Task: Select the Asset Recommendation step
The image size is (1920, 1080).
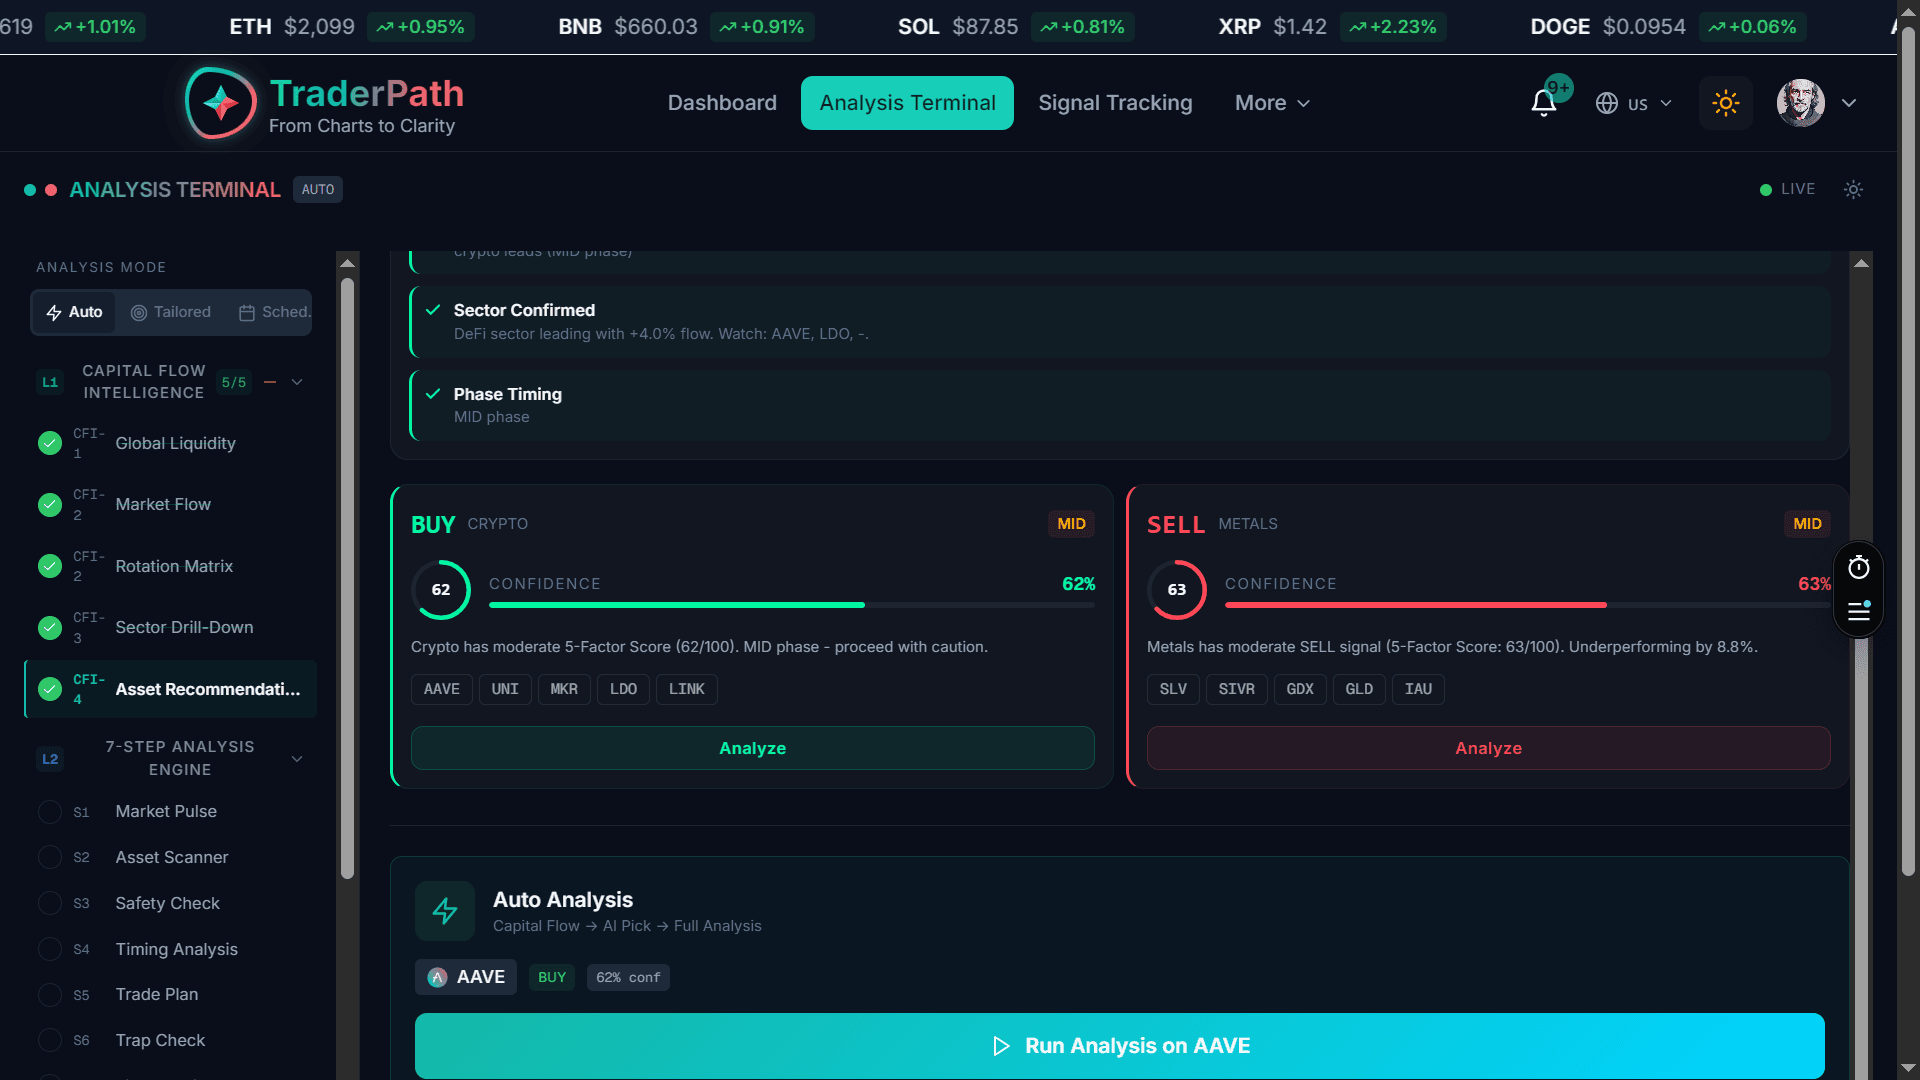Action: 170,689
